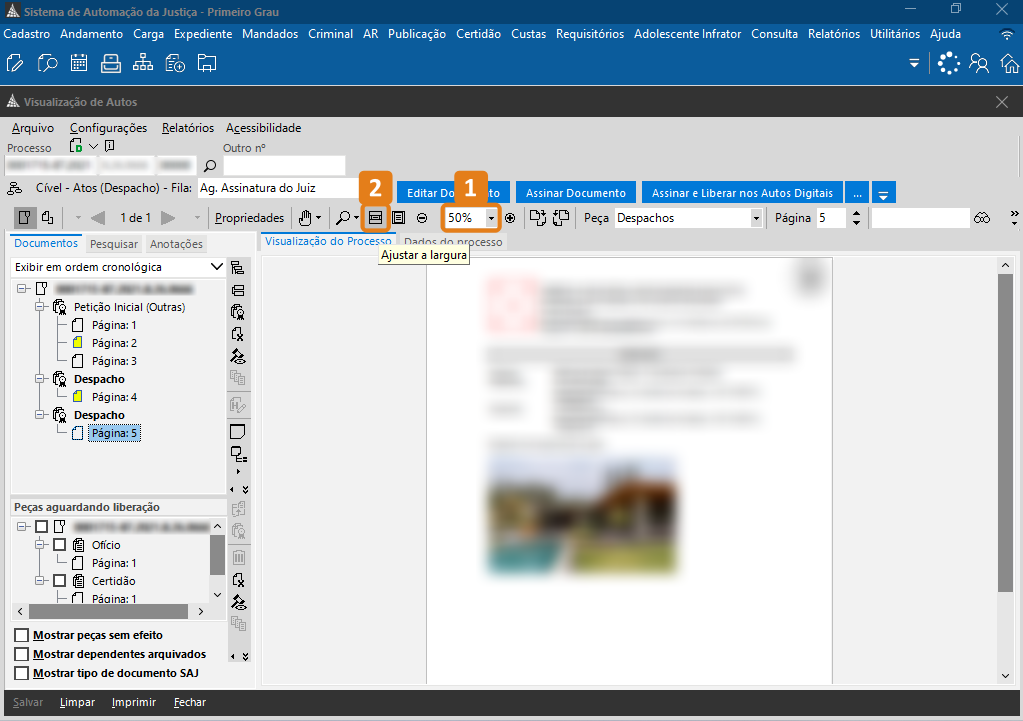Select the hand pan tool
The height and width of the screenshot is (721, 1023).
click(x=305, y=218)
